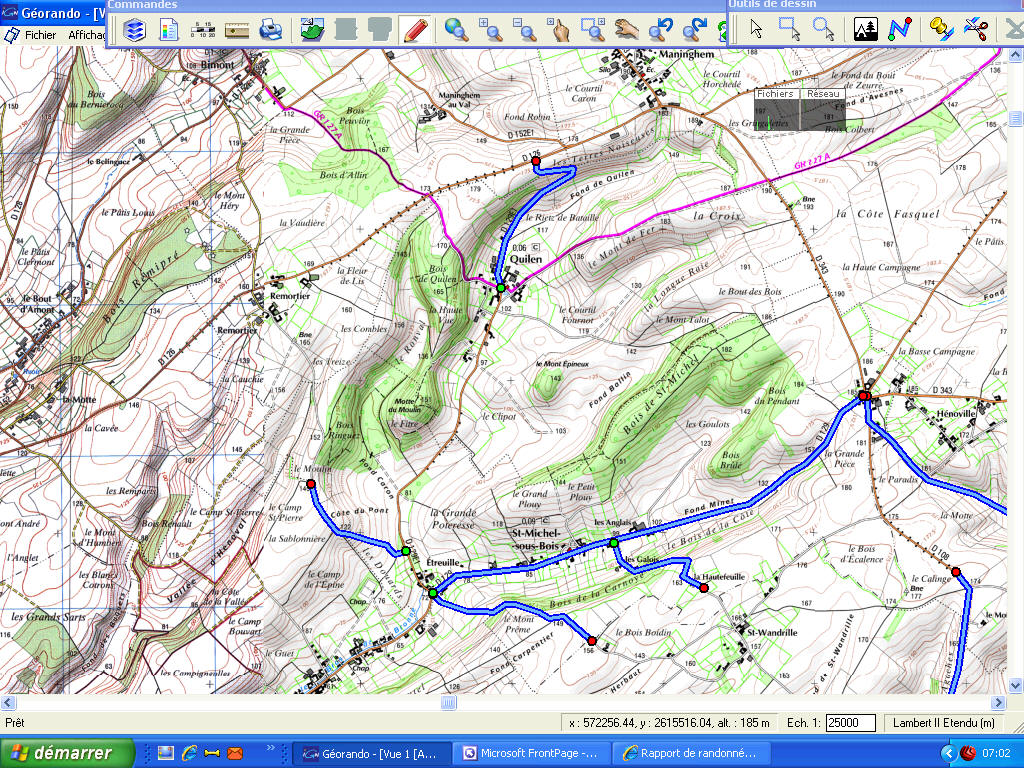Open the orange mail quick launch icon
Image resolution: width=1024 pixels, height=768 pixels.
pyautogui.click(x=234, y=754)
